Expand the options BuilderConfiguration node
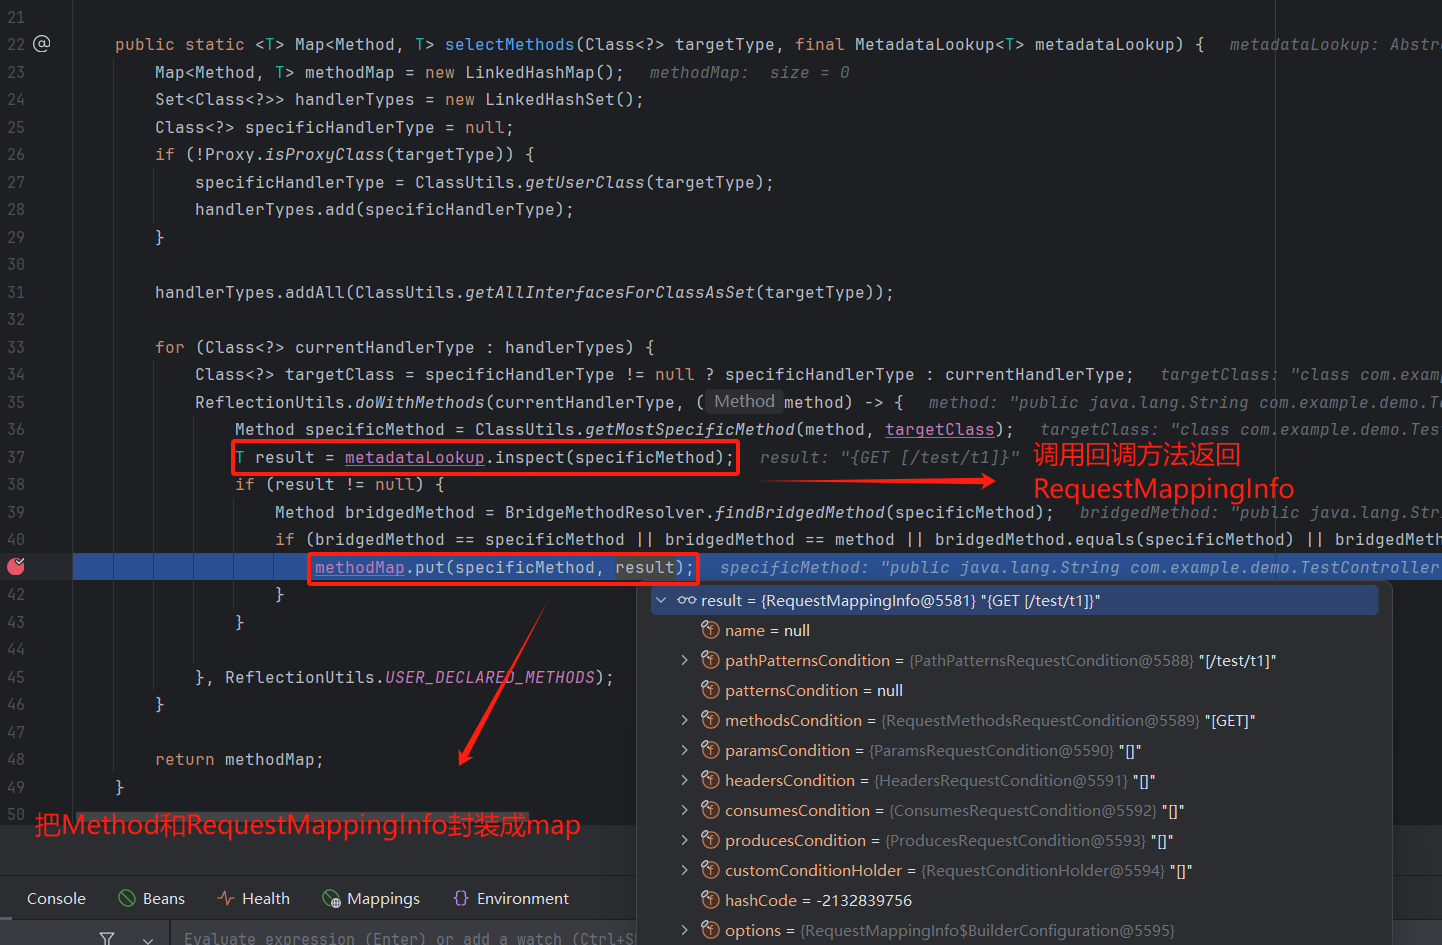The image size is (1442, 945). 684,930
